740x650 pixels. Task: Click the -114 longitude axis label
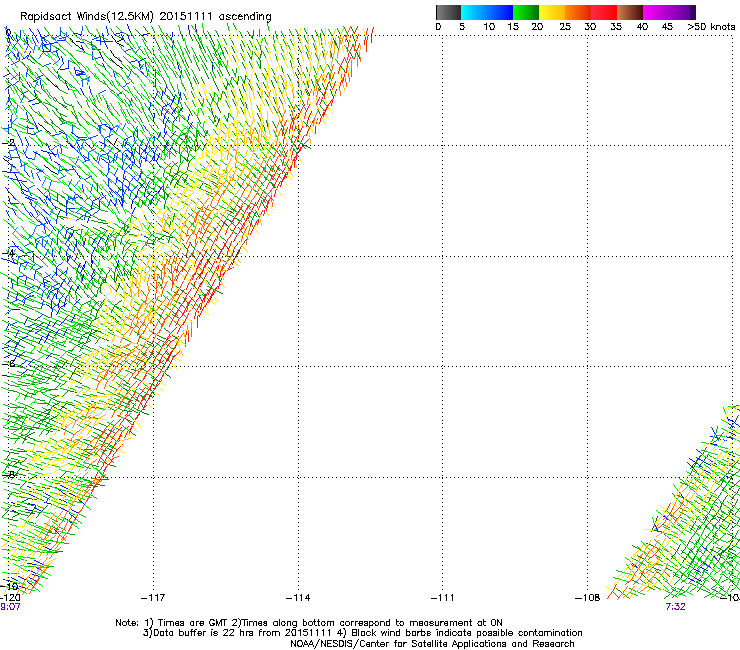tap(298, 598)
